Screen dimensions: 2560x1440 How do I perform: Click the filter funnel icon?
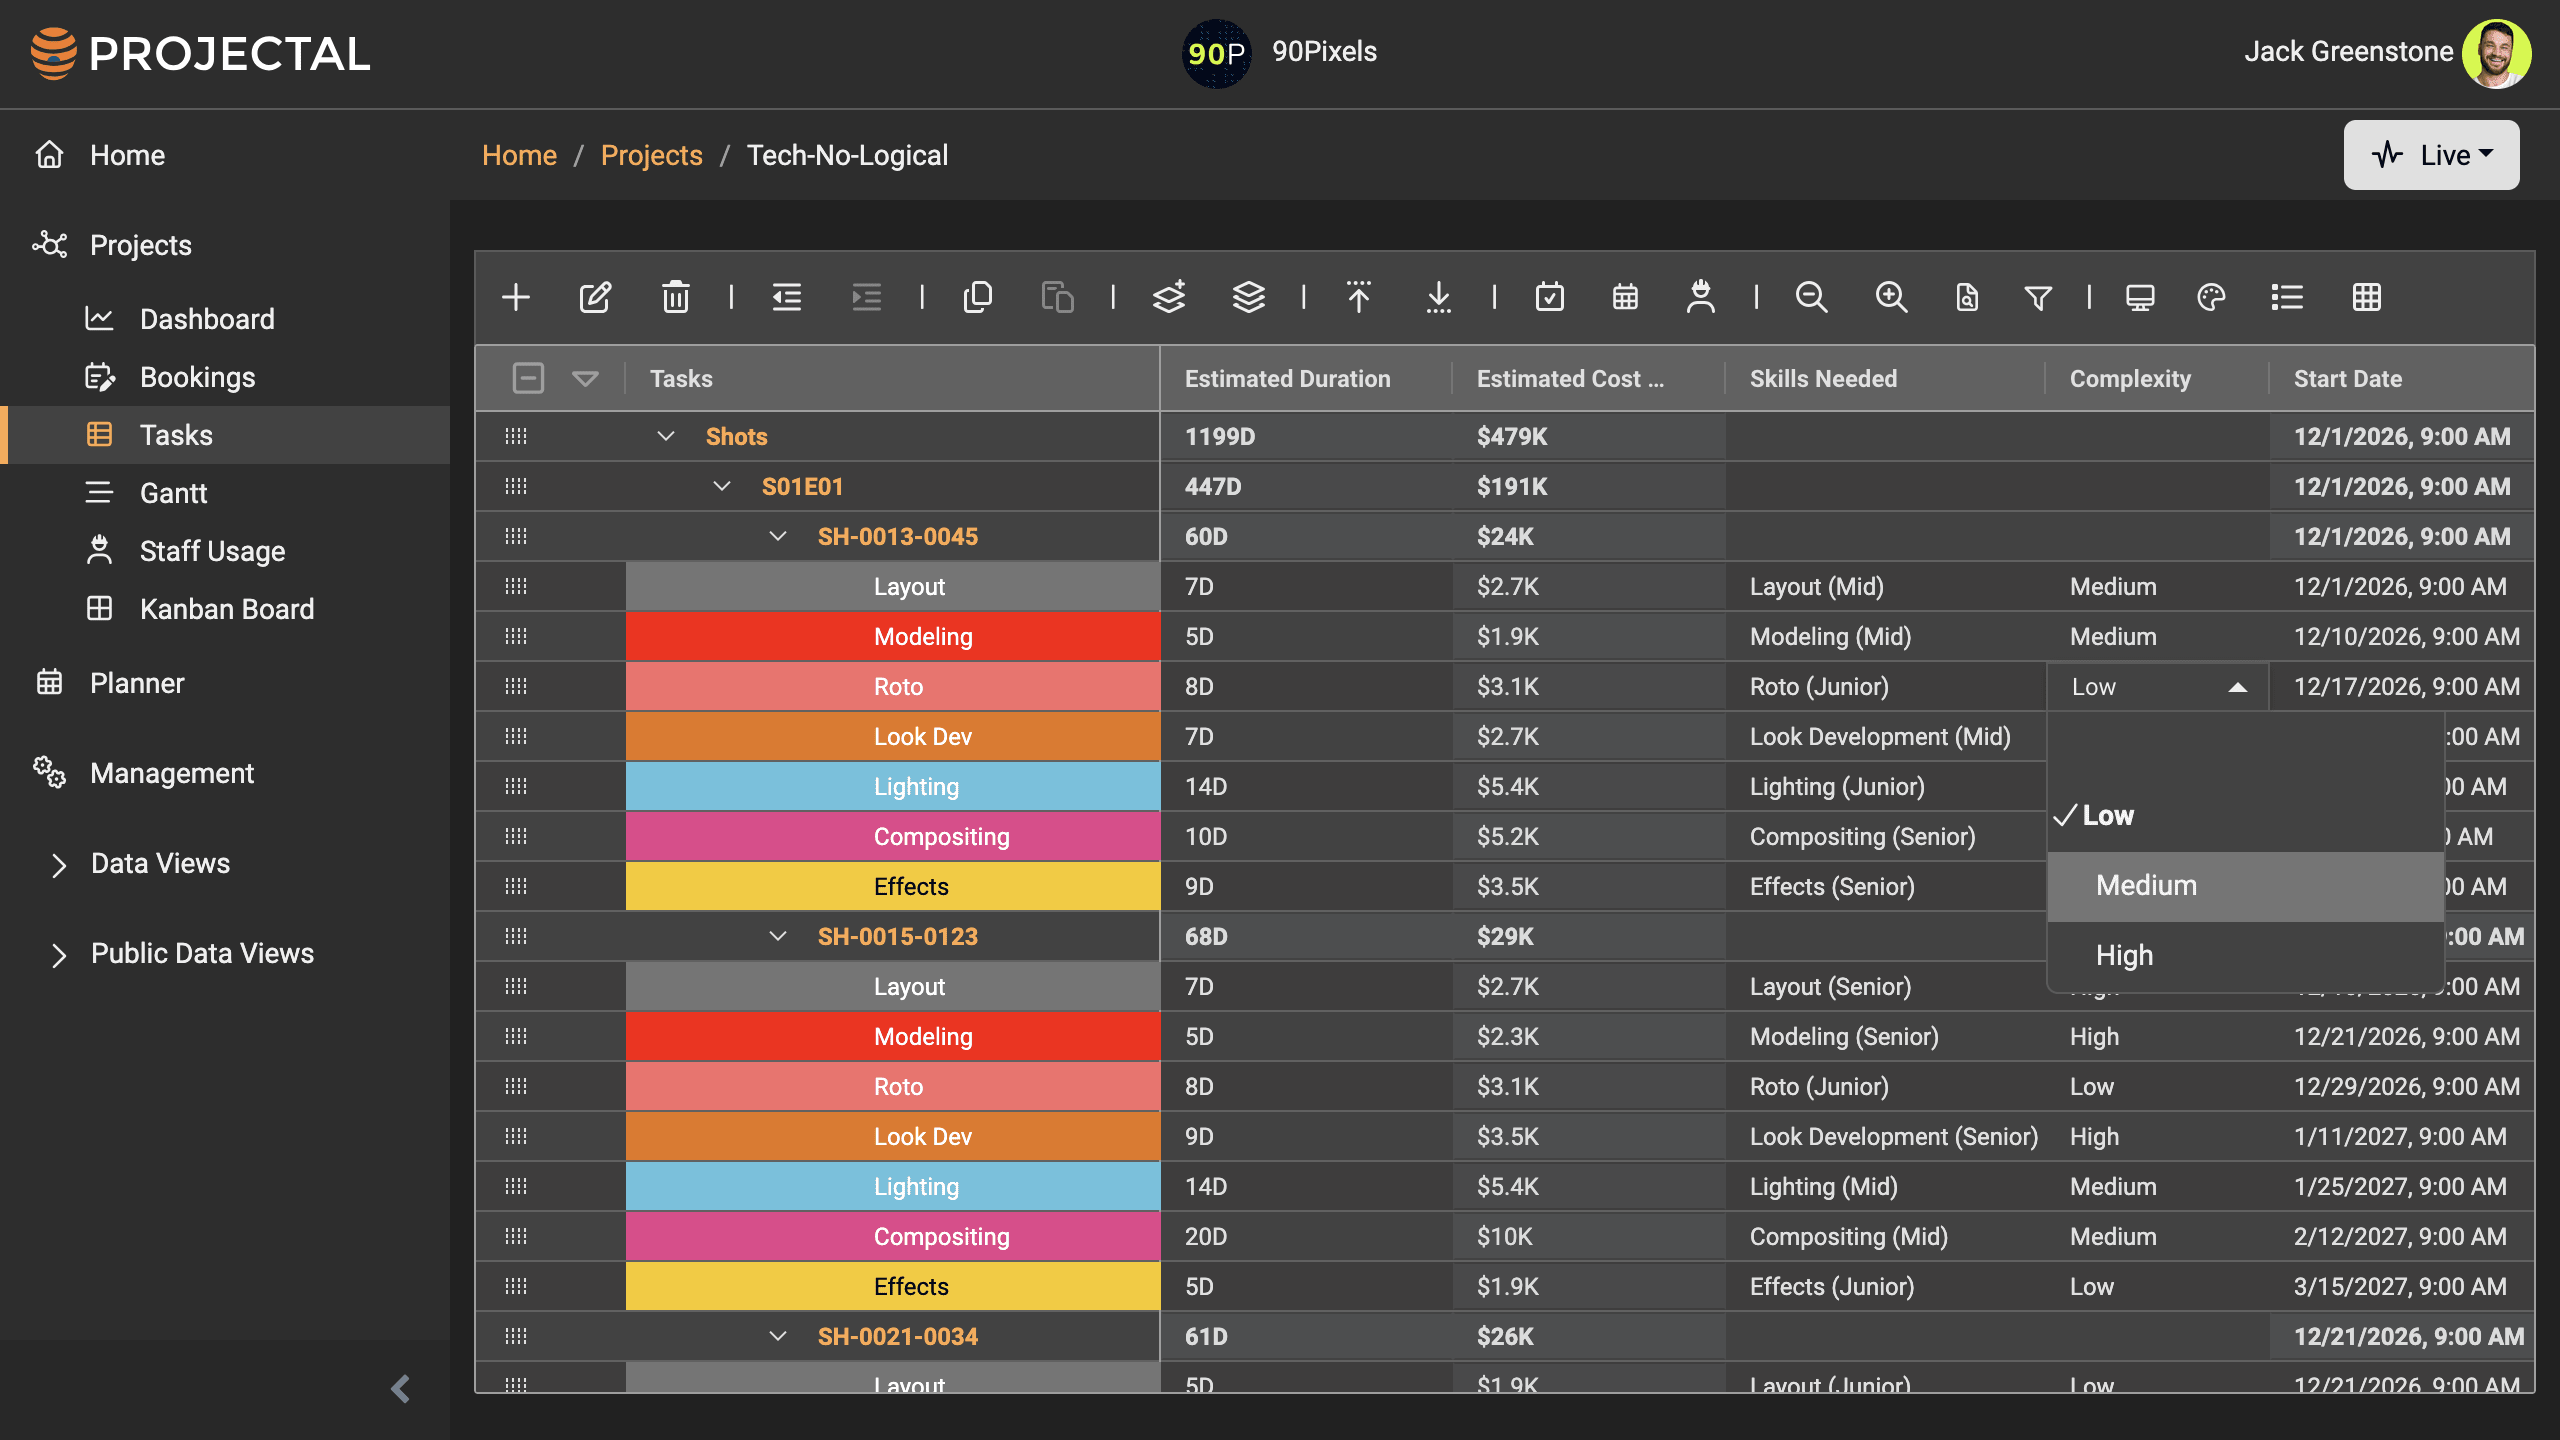click(x=2038, y=297)
